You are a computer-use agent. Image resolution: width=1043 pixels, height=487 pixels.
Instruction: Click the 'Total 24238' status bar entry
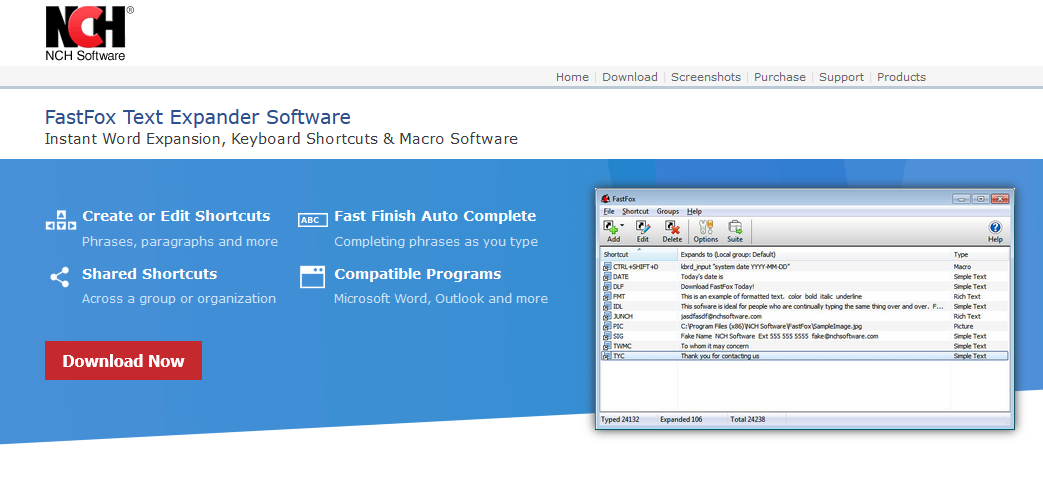(x=748, y=419)
